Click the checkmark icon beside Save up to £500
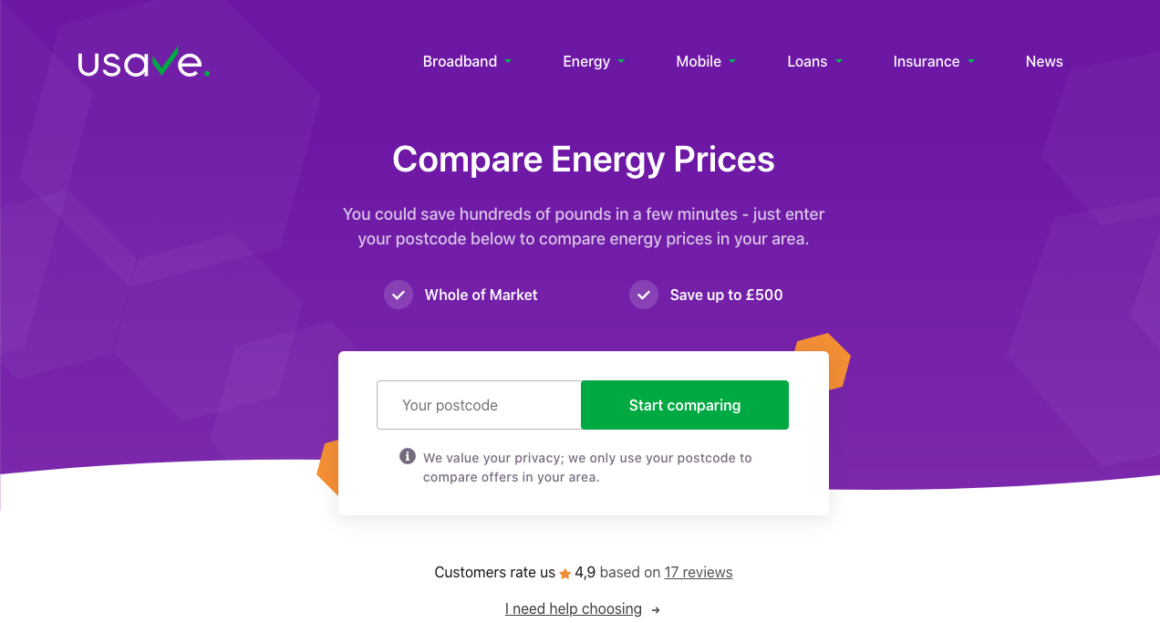 (643, 294)
